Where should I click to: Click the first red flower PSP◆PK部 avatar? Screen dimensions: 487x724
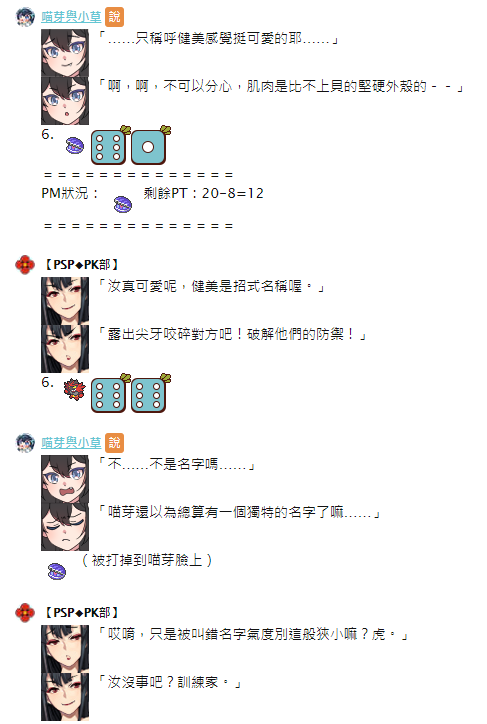[x=25, y=265]
